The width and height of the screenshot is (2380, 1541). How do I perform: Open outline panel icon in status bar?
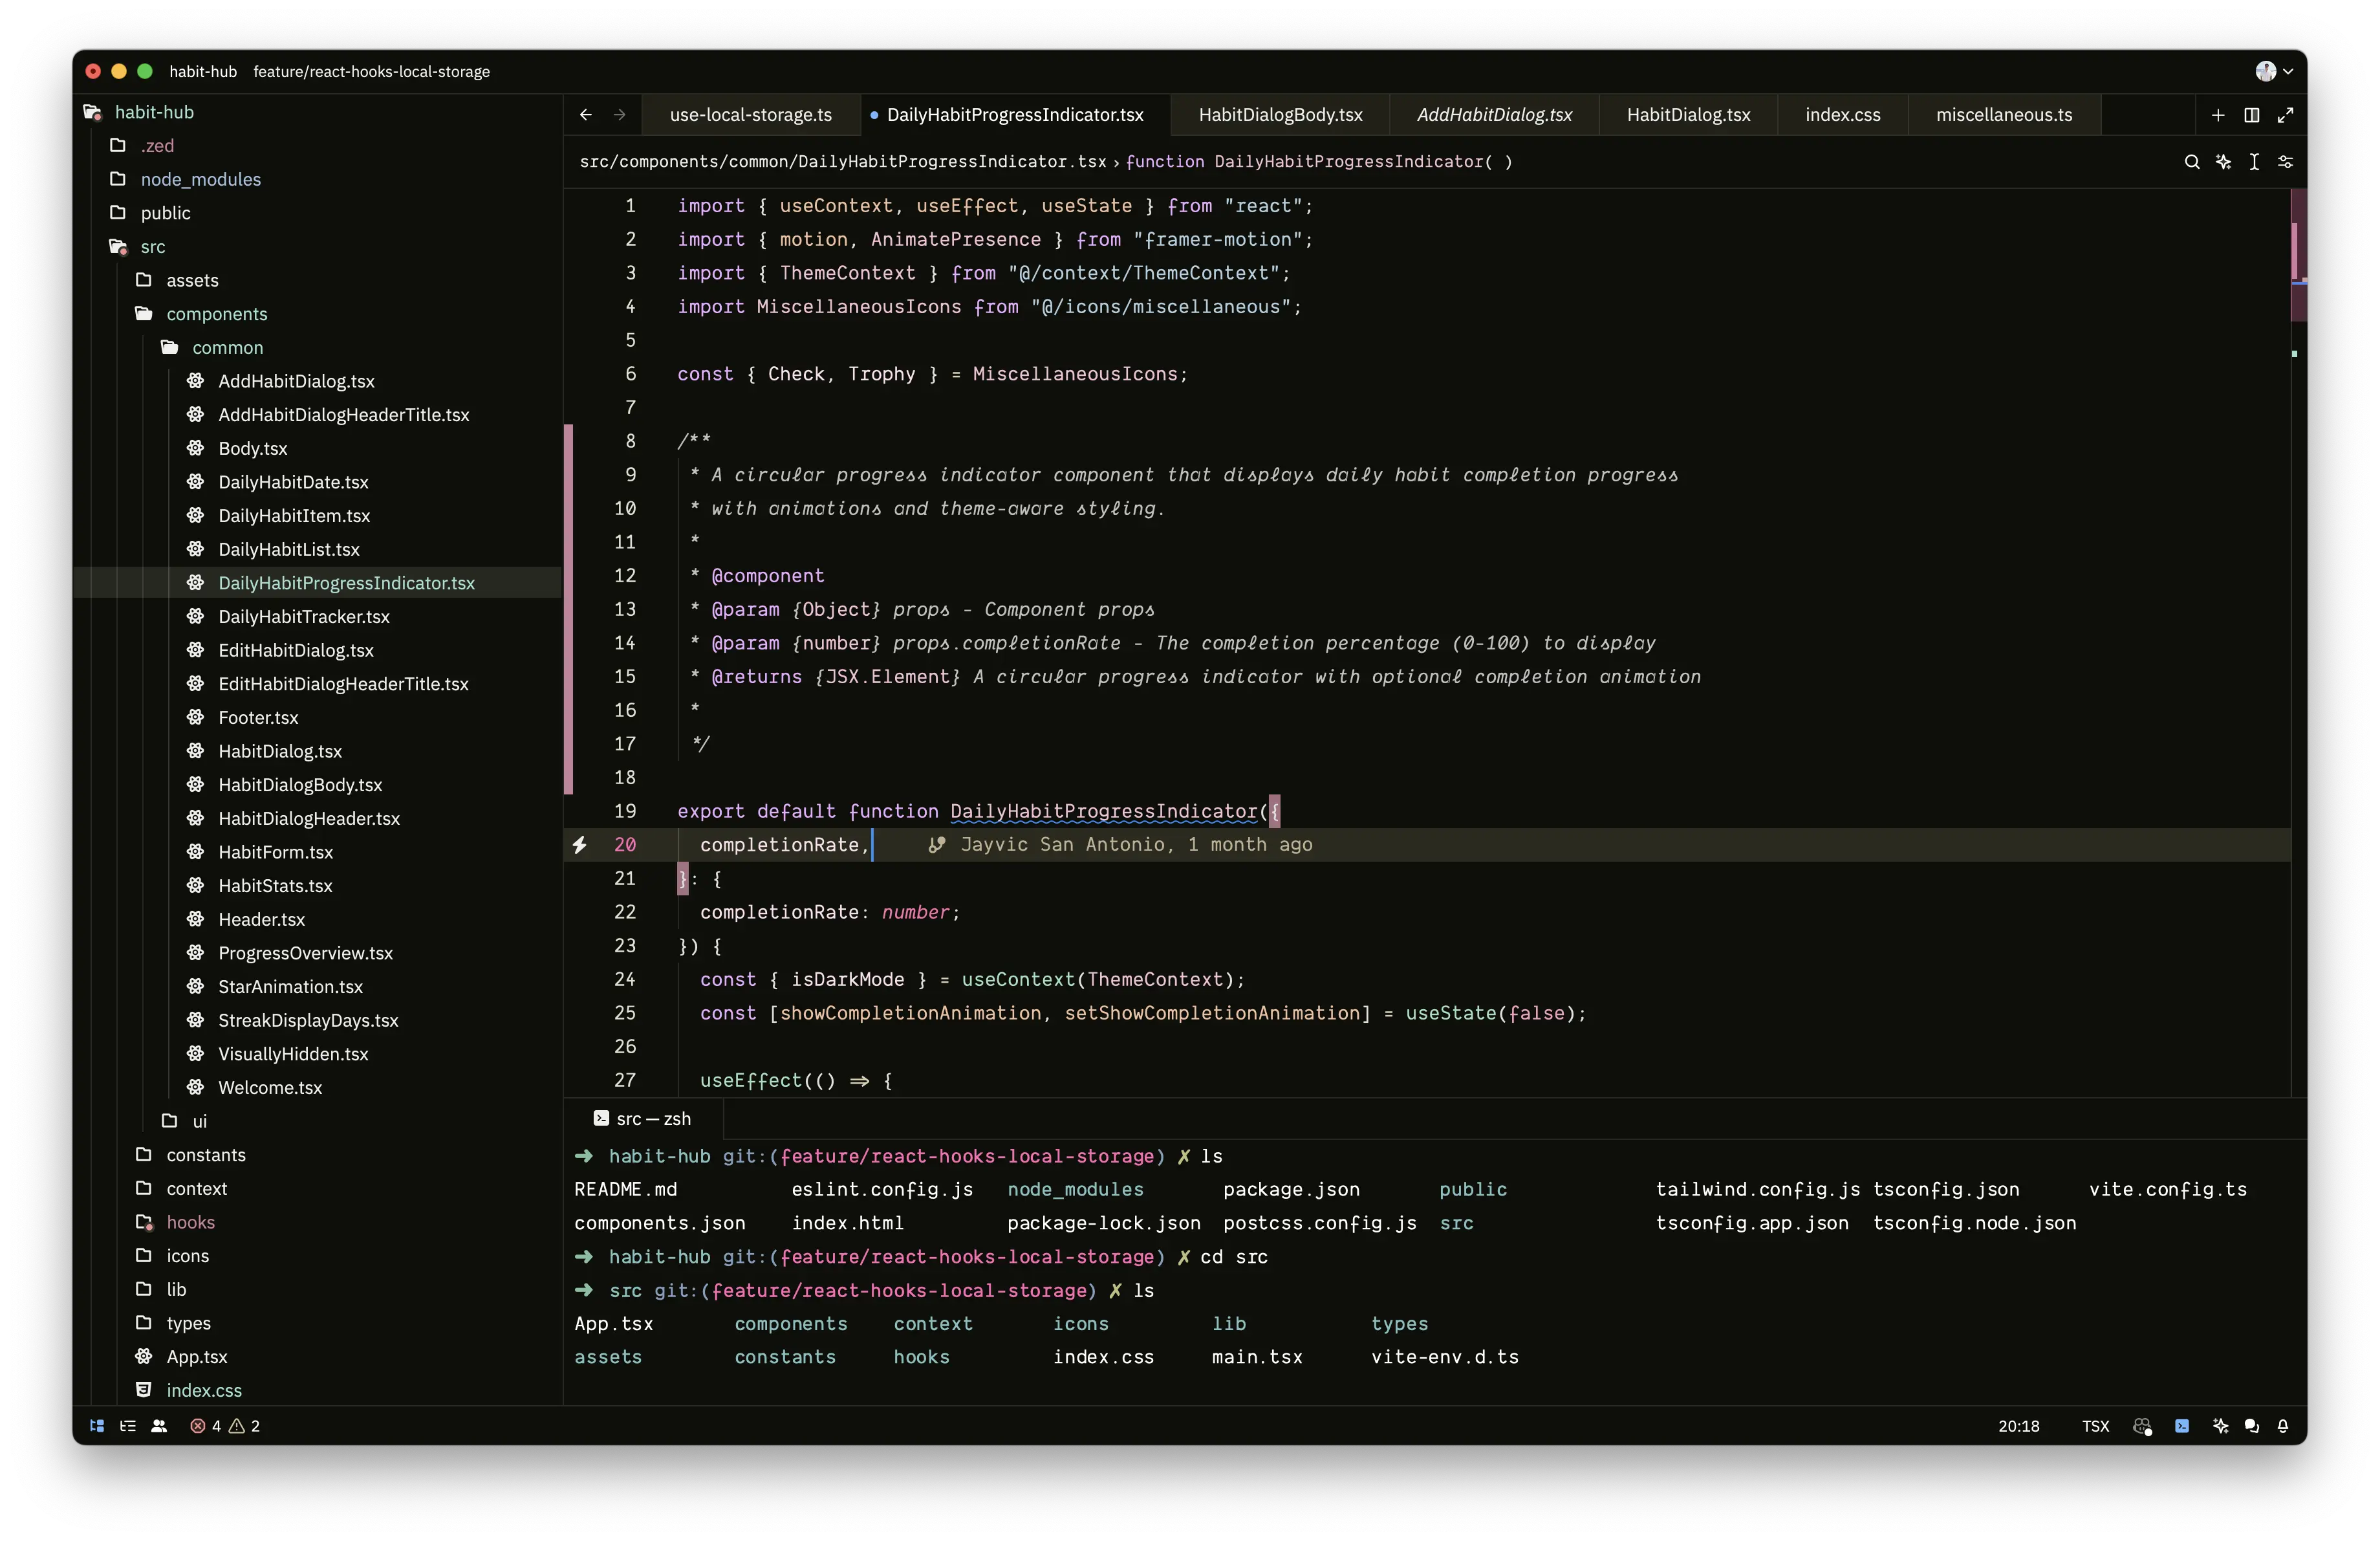pos(128,1426)
